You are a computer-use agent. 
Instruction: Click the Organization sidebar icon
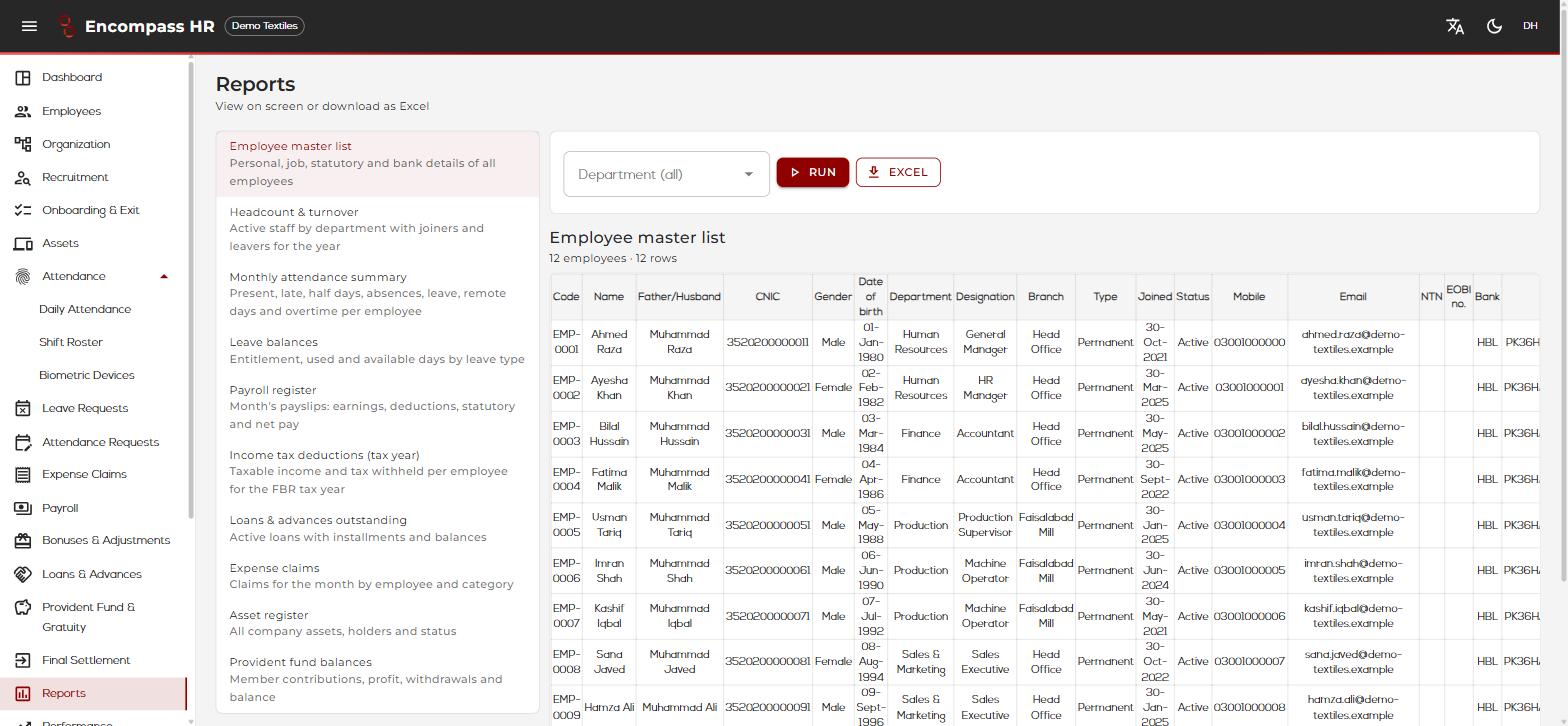[x=23, y=144]
